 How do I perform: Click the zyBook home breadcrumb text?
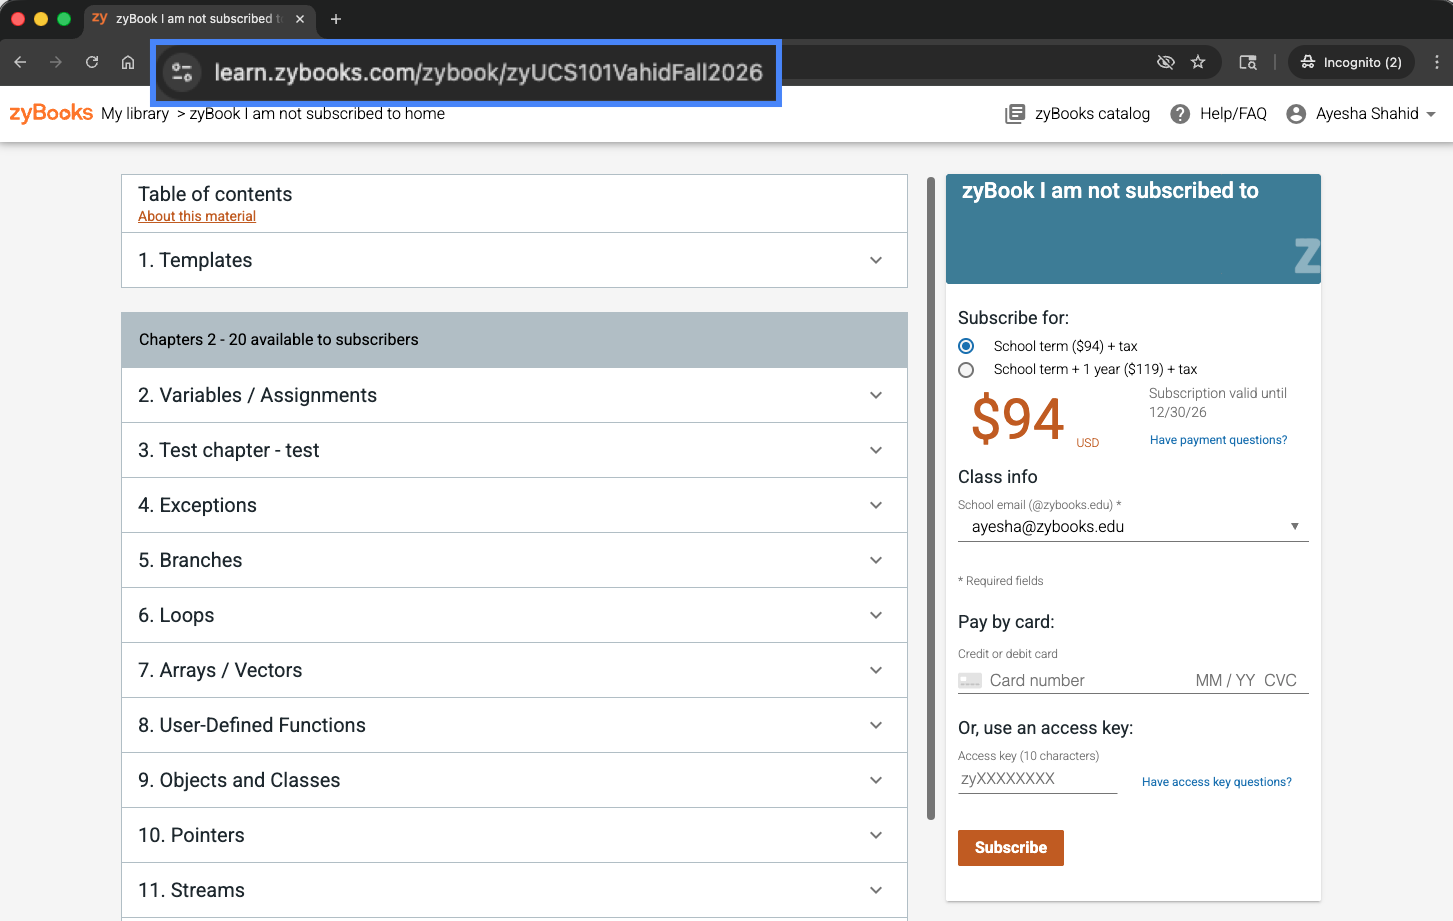(317, 114)
